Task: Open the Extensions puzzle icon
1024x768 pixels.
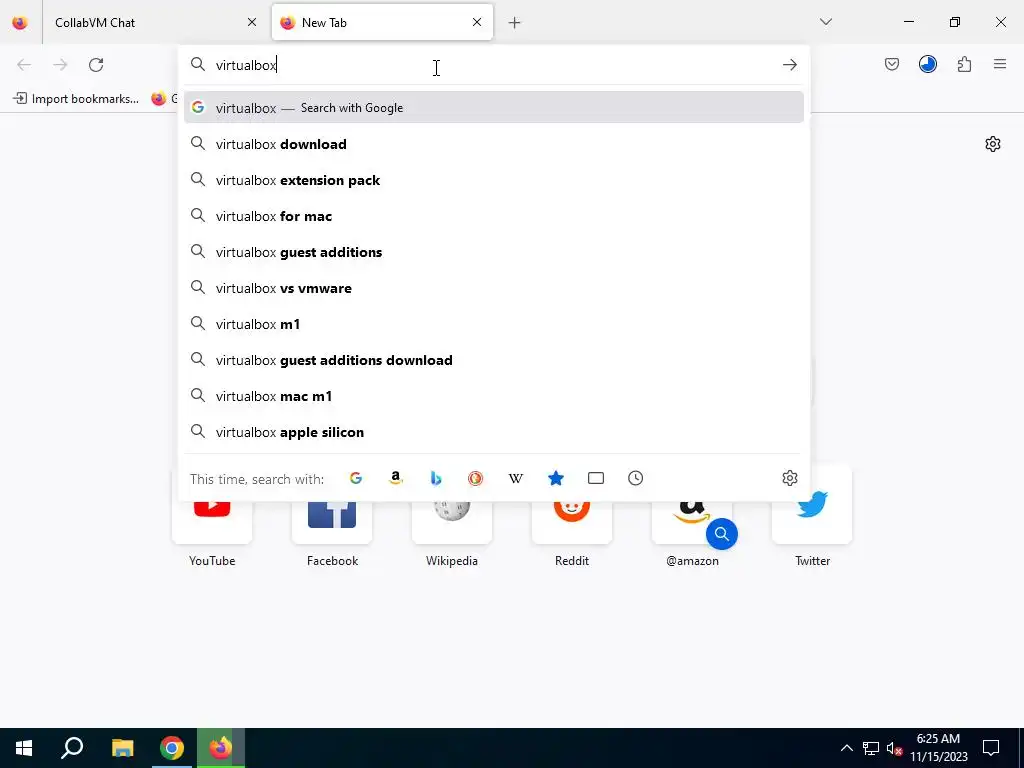Action: click(964, 64)
